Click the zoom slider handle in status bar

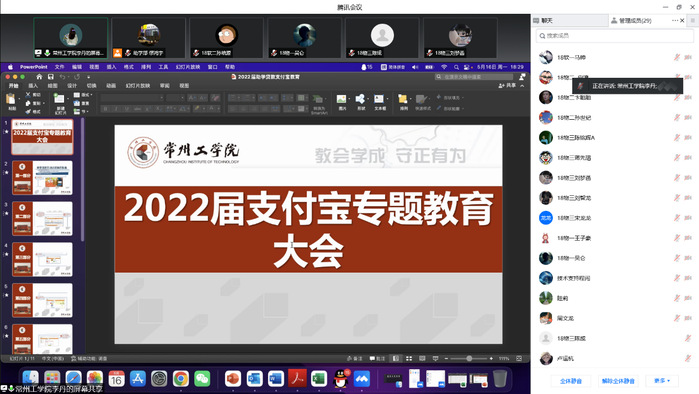[469, 358]
